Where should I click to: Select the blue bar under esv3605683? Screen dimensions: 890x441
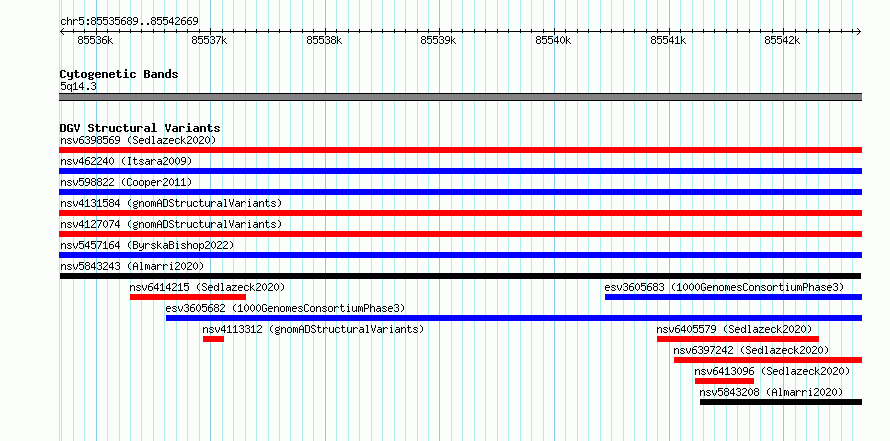click(733, 297)
